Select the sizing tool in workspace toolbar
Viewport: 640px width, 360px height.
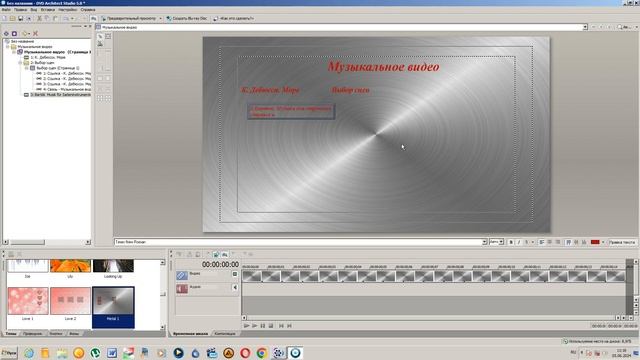coord(108,36)
